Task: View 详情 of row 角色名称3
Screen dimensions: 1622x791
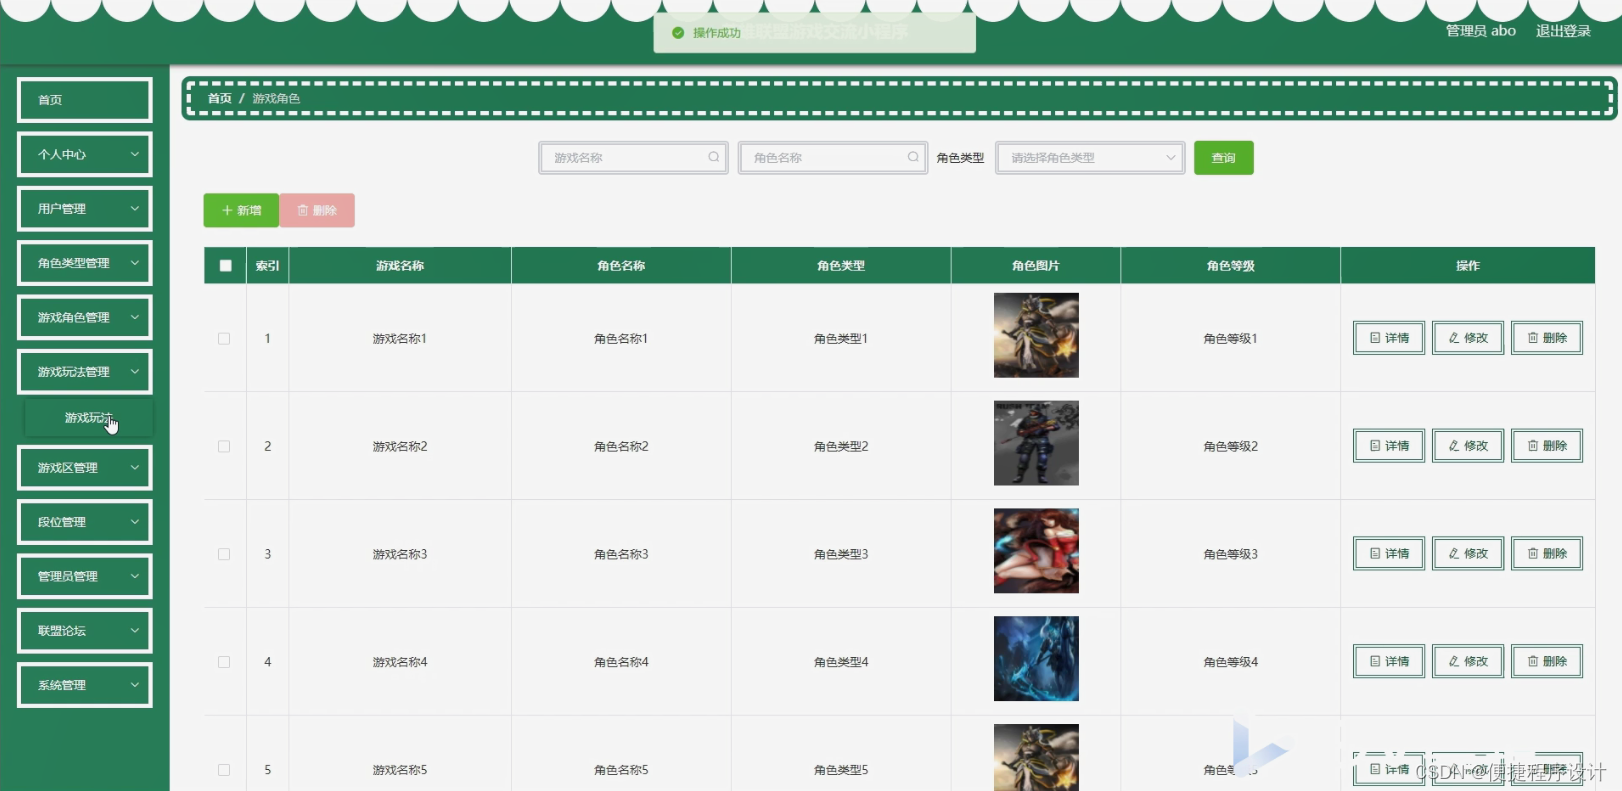Action: click(x=1389, y=554)
